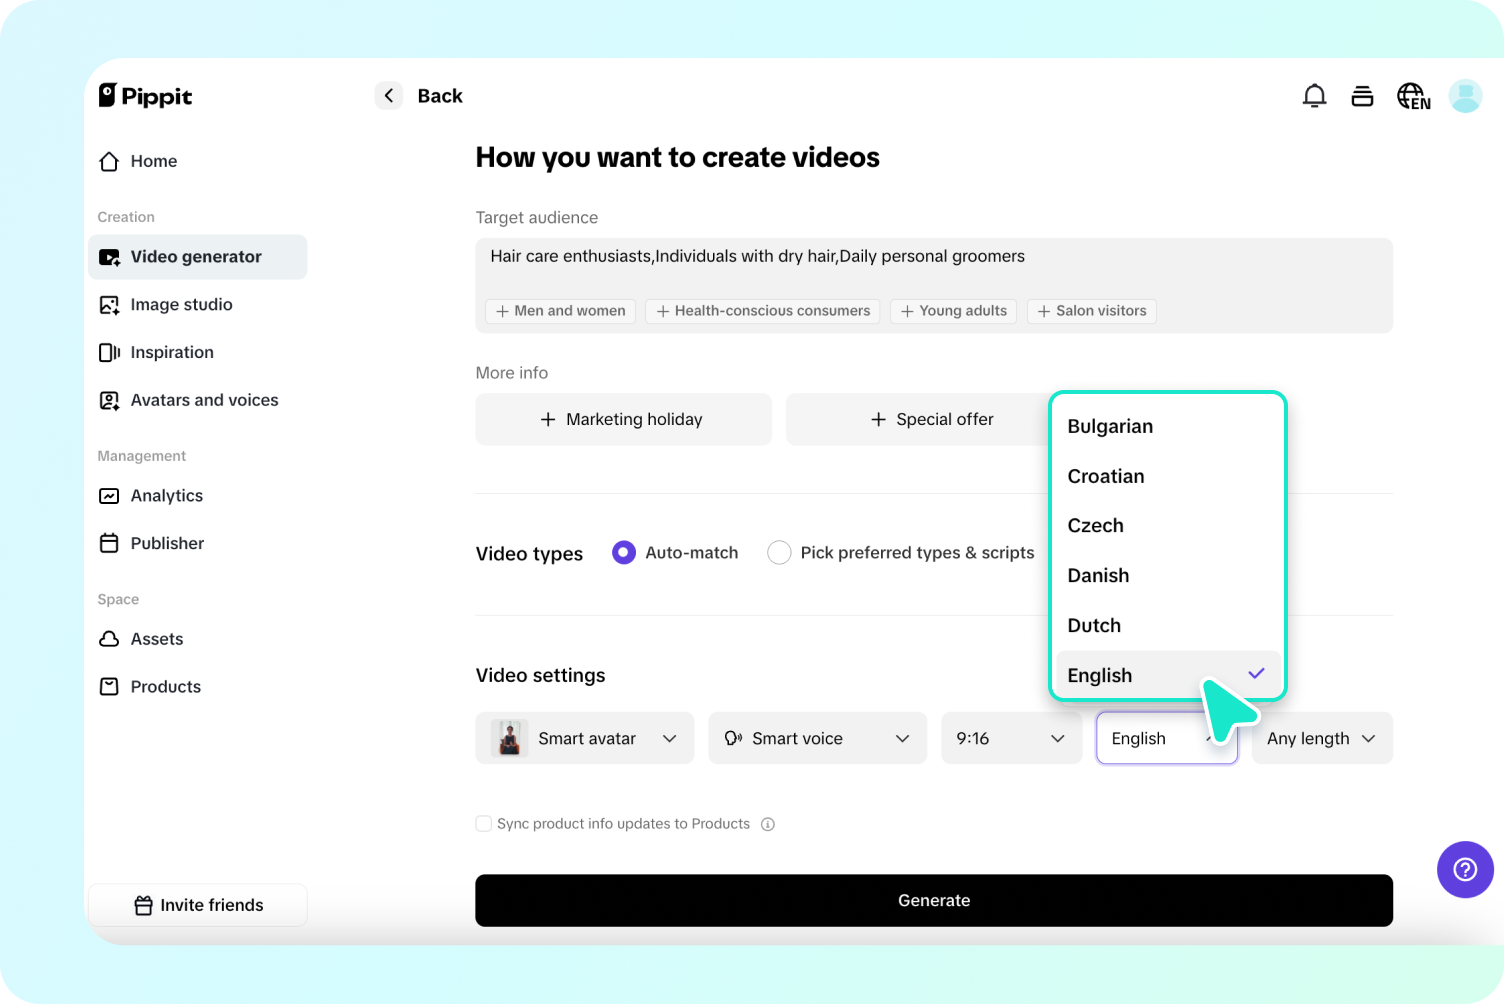Screen dimensions: 1504x1004
Task: Open Publisher in the sidebar
Action: [x=197, y=544]
